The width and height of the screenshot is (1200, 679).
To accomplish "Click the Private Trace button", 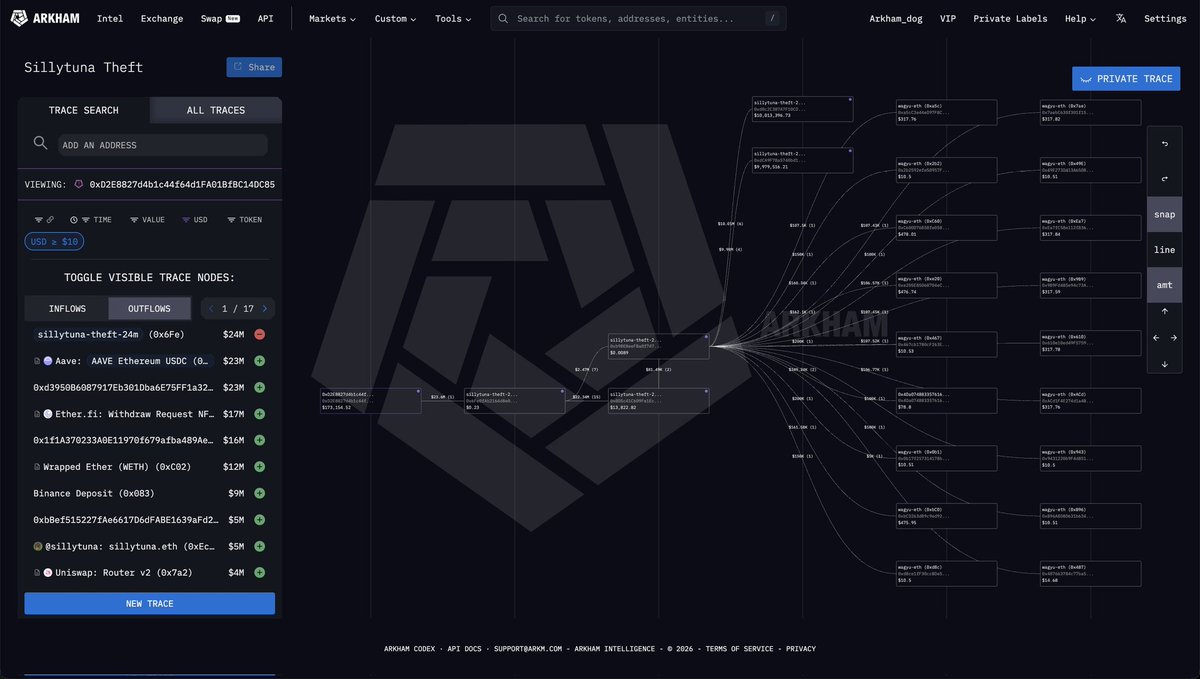I will [1126, 78].
